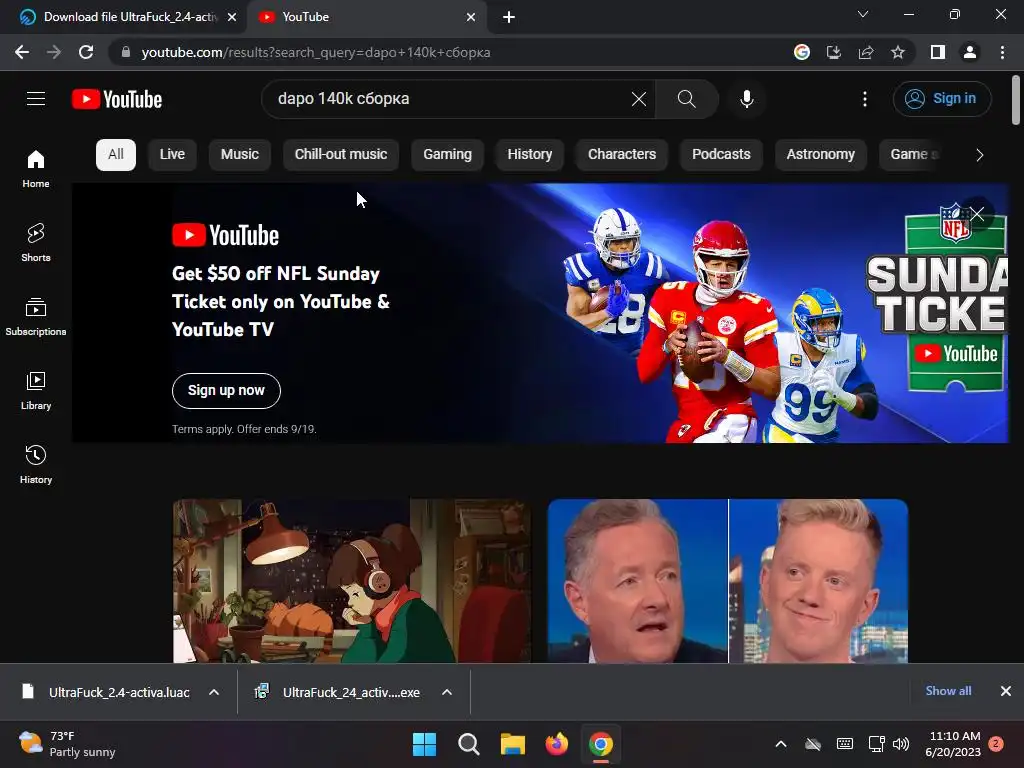Click the magnifier search button

pos(686,99)
